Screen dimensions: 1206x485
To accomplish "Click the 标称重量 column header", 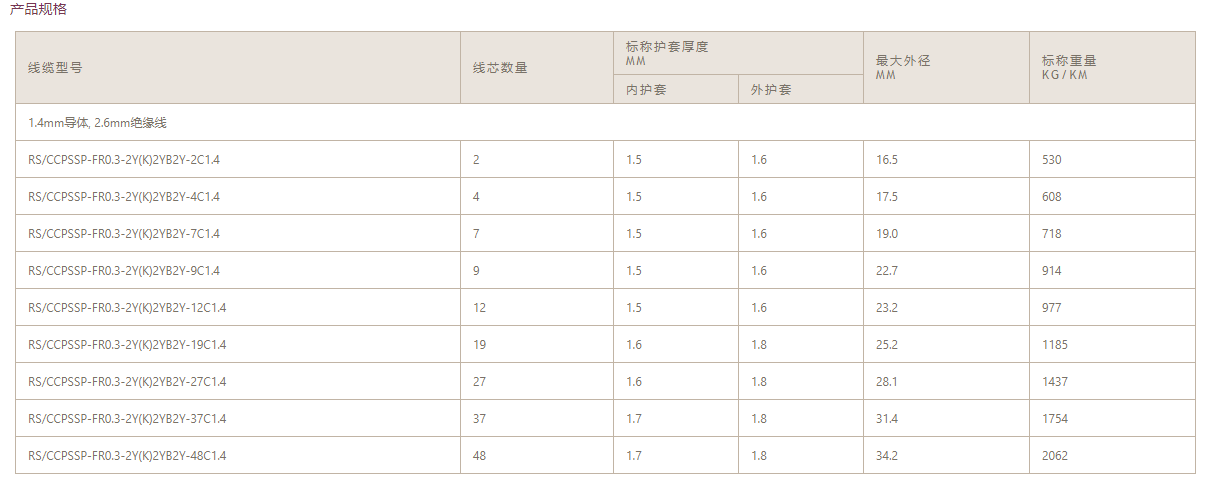I will tap(1069, 61).
